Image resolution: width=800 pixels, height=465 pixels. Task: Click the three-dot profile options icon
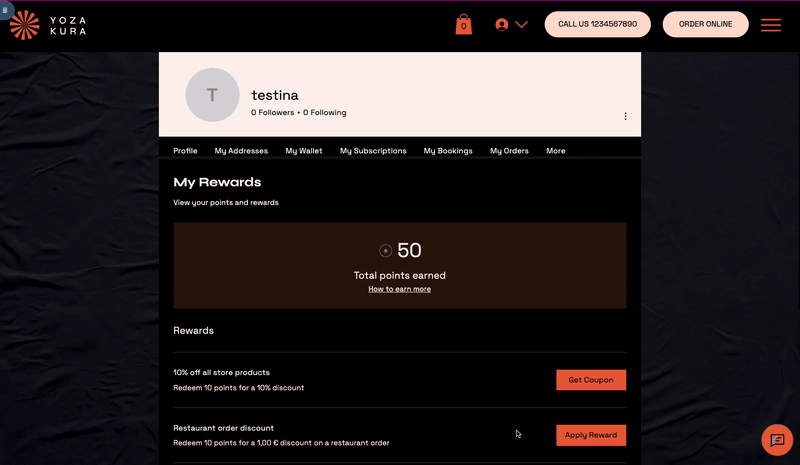coord(626,116)
